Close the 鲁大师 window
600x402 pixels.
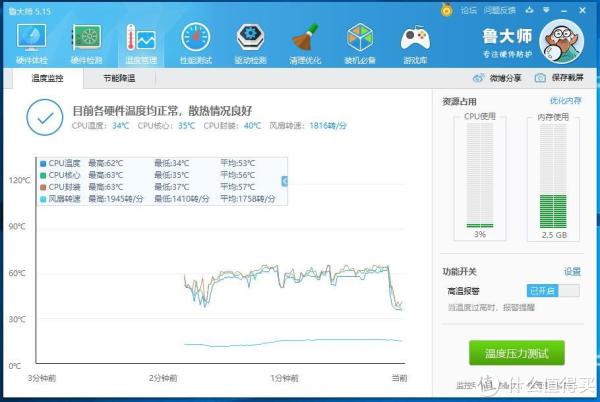pos(582,10)
